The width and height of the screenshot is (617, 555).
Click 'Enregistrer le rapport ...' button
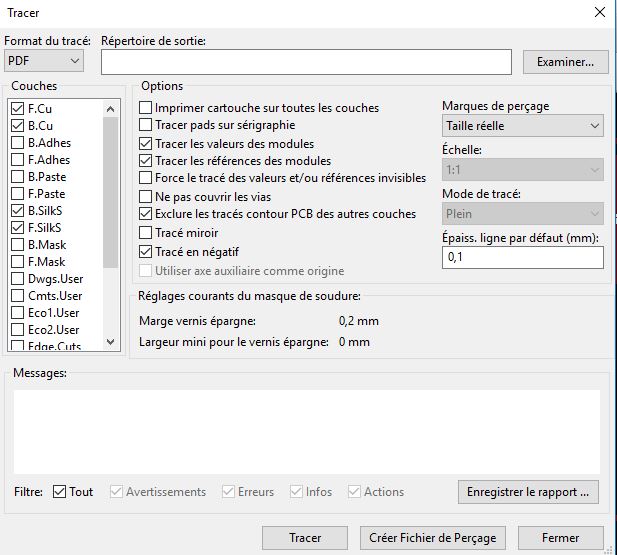point(528,492)
